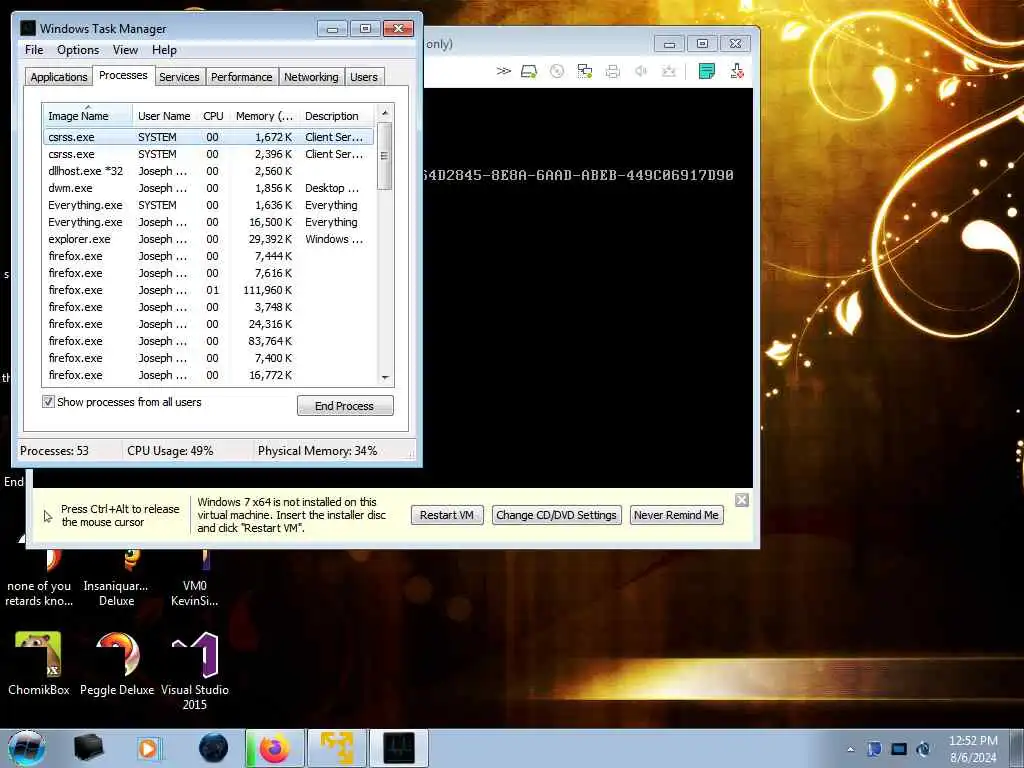Select the csrss.exe row with 2,396 K
This screenshot has height=768, width=1024.
tap(209, 154)
